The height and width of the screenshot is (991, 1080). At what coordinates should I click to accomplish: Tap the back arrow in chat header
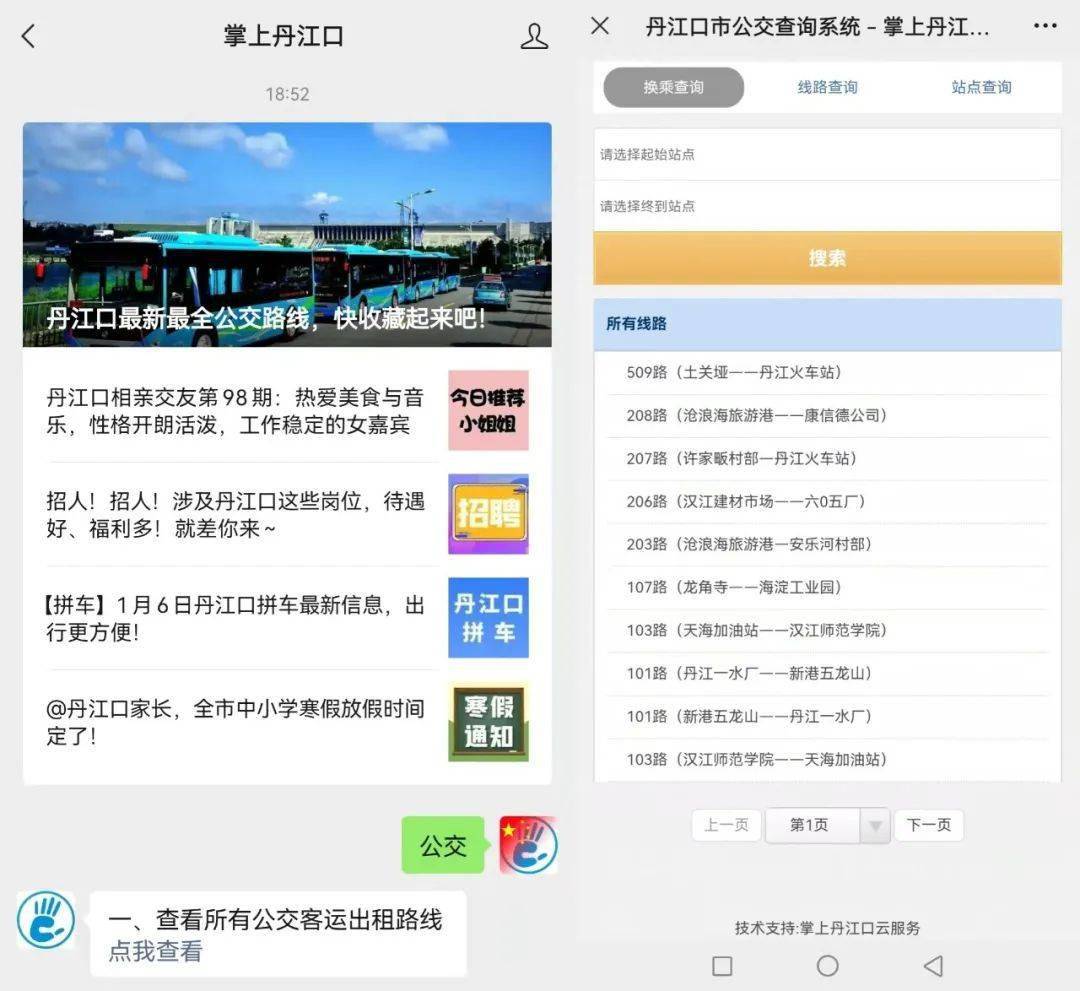click(x=28, y=36)
